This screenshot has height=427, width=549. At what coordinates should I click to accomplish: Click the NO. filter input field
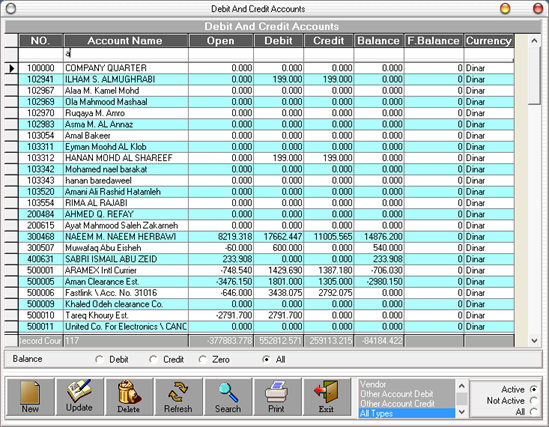[41, 54]
